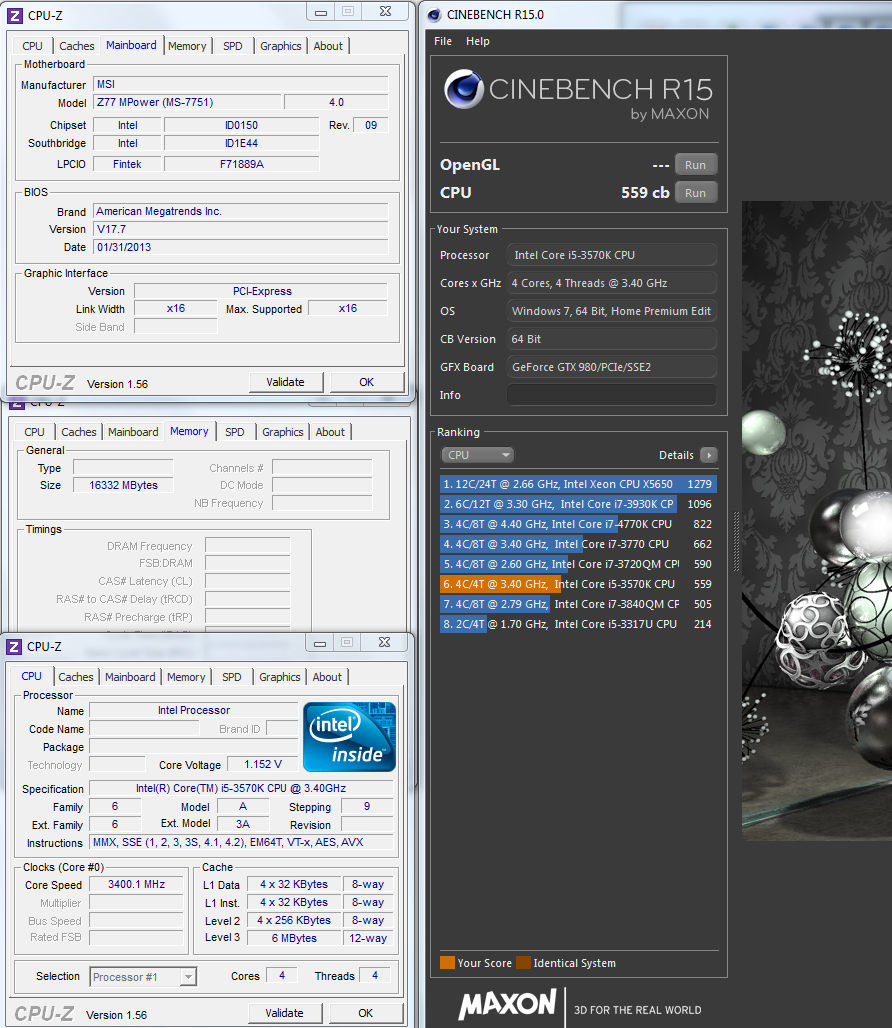Screen dimensions: 892x1028
Task: Open the CPU ranking type dropdown
Action: pyautogui.click(x=477, y=455)
